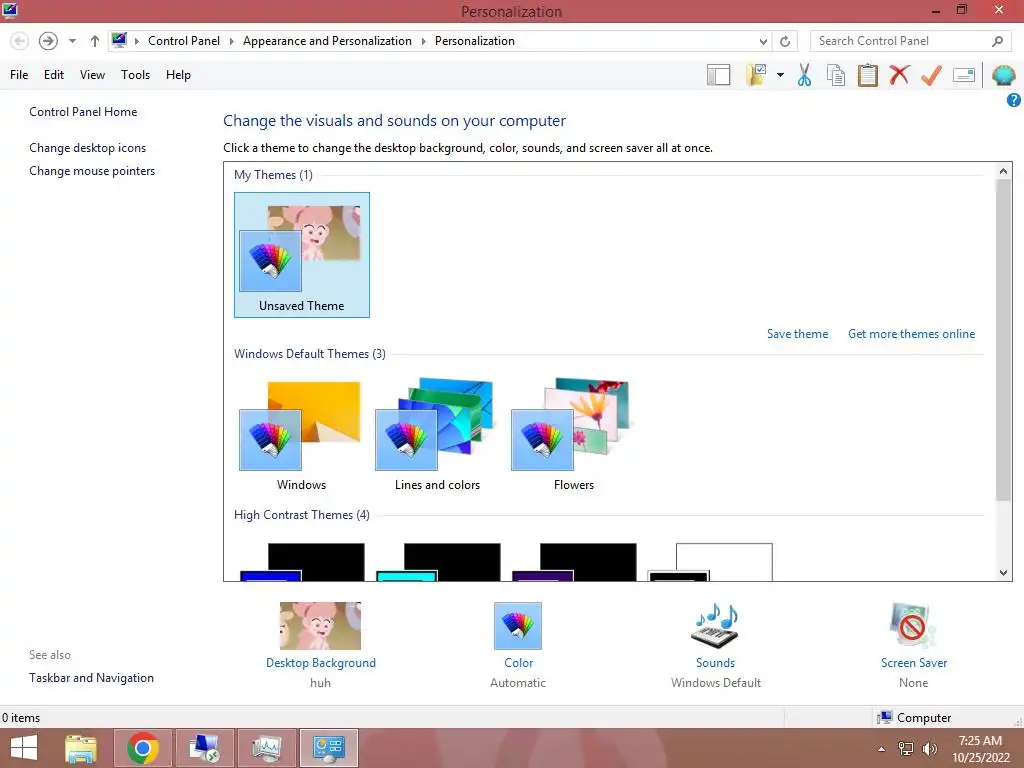Open Help via the blue question mark

pyautogui.click(x=1014, y=100)
